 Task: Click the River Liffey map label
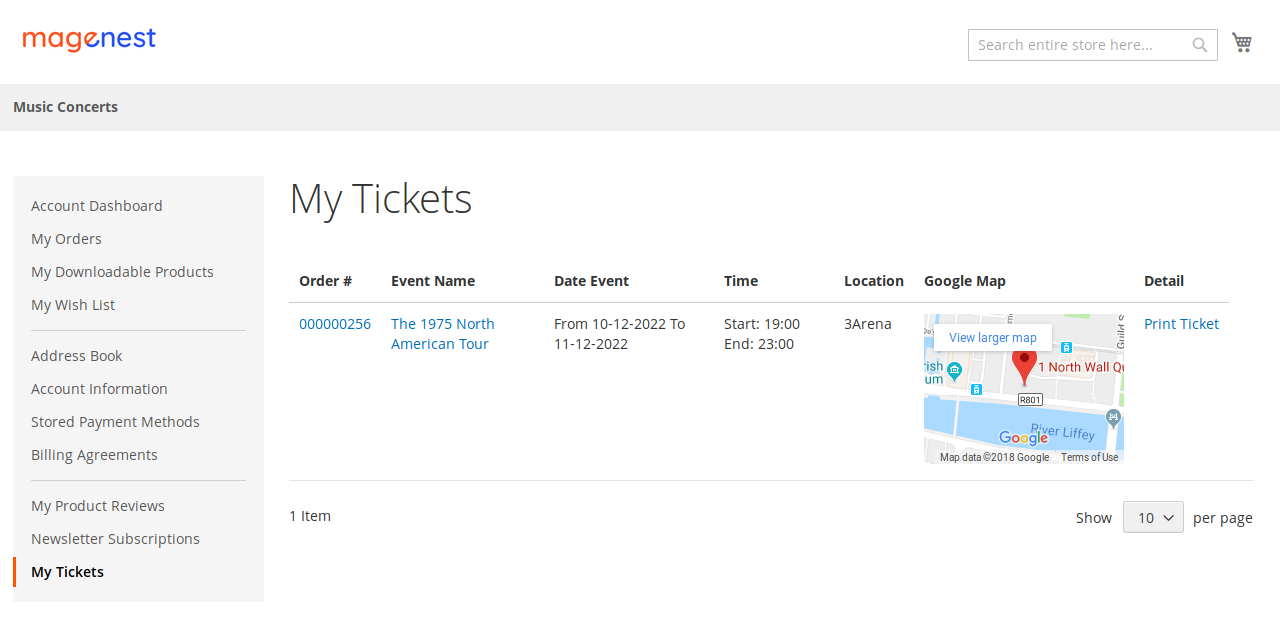point(1063,432)
